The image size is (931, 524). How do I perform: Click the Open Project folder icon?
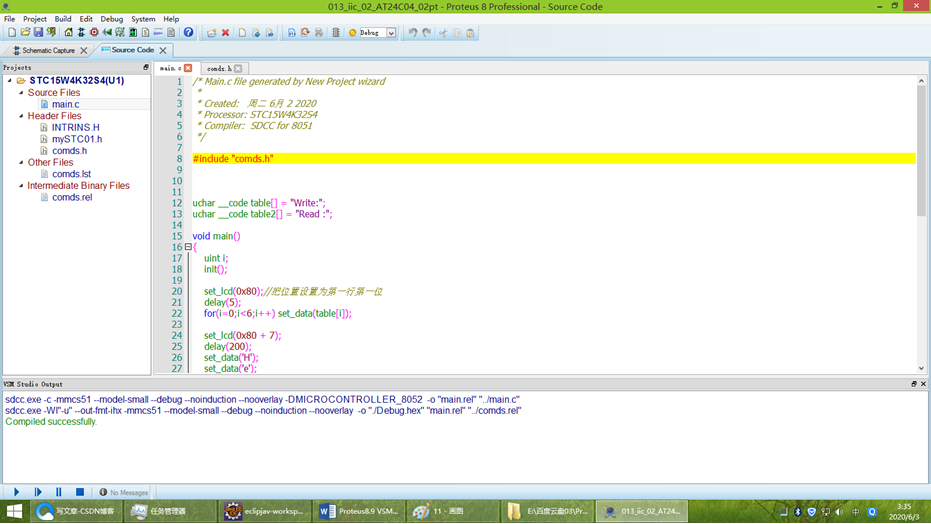tap(25, 33)
